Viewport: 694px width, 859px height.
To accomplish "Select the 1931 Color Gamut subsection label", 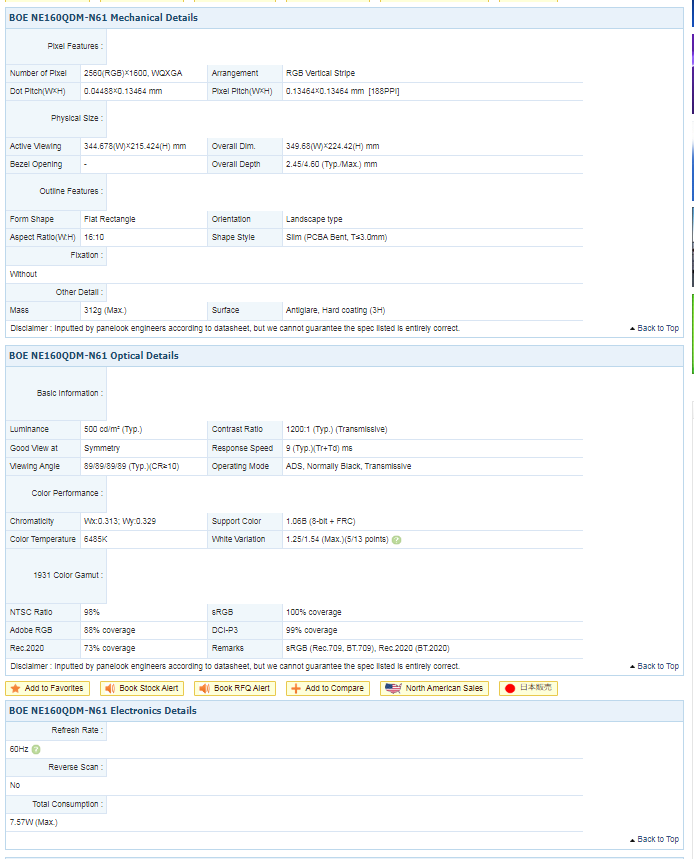I will coord(68,575).
